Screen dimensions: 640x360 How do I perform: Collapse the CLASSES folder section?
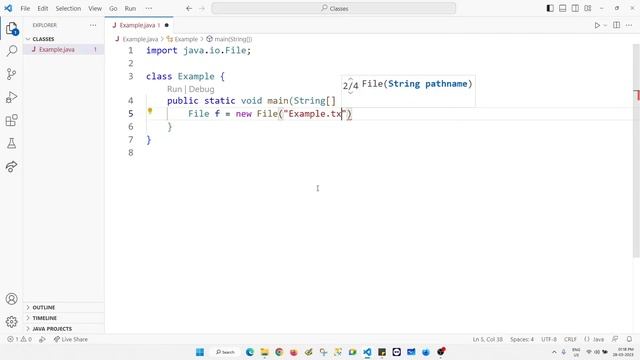click(63, 39)
